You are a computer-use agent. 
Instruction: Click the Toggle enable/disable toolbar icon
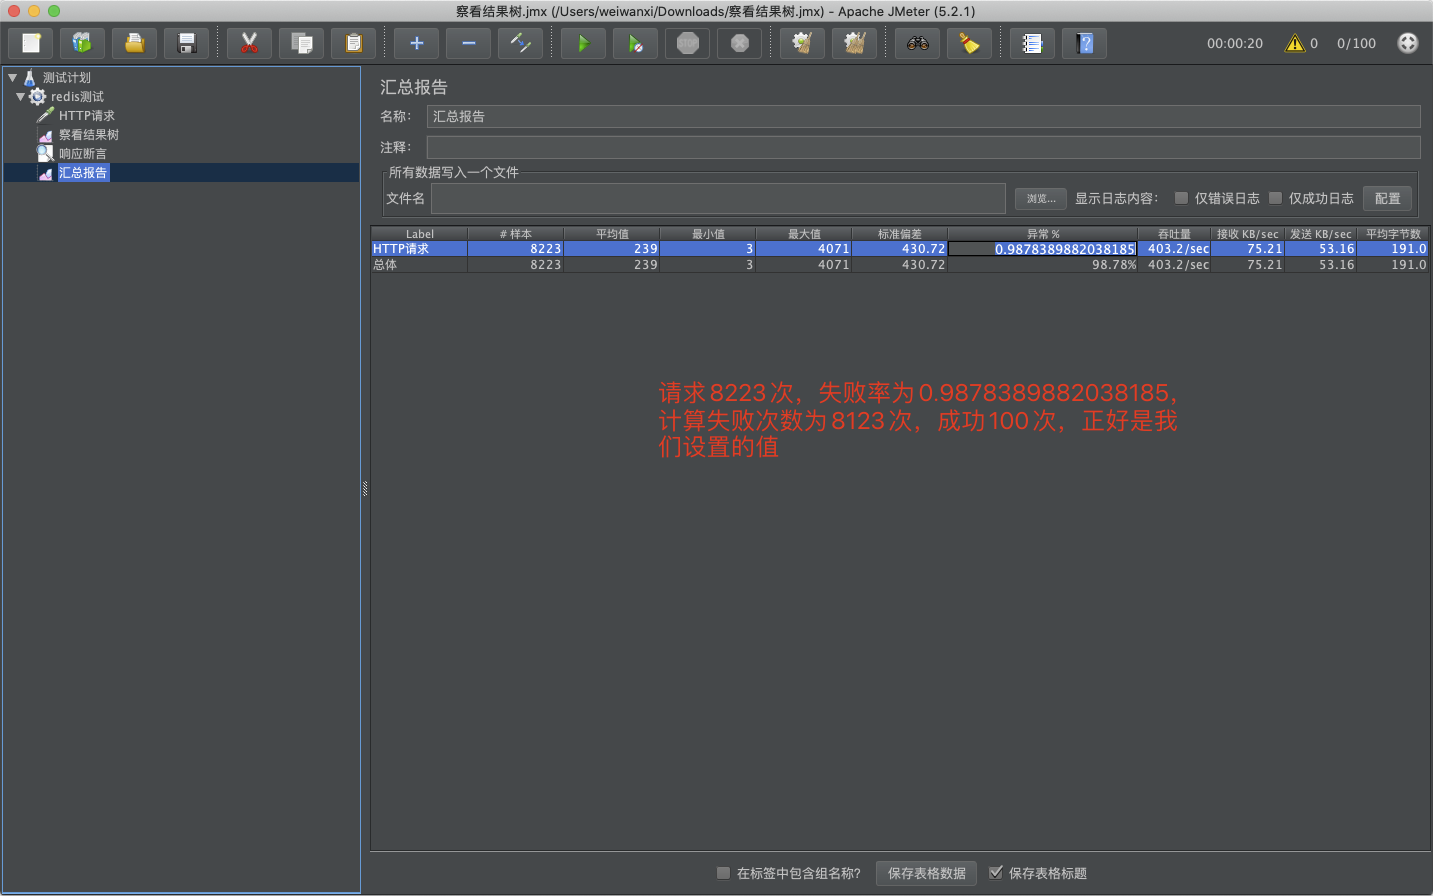[521, 43]
